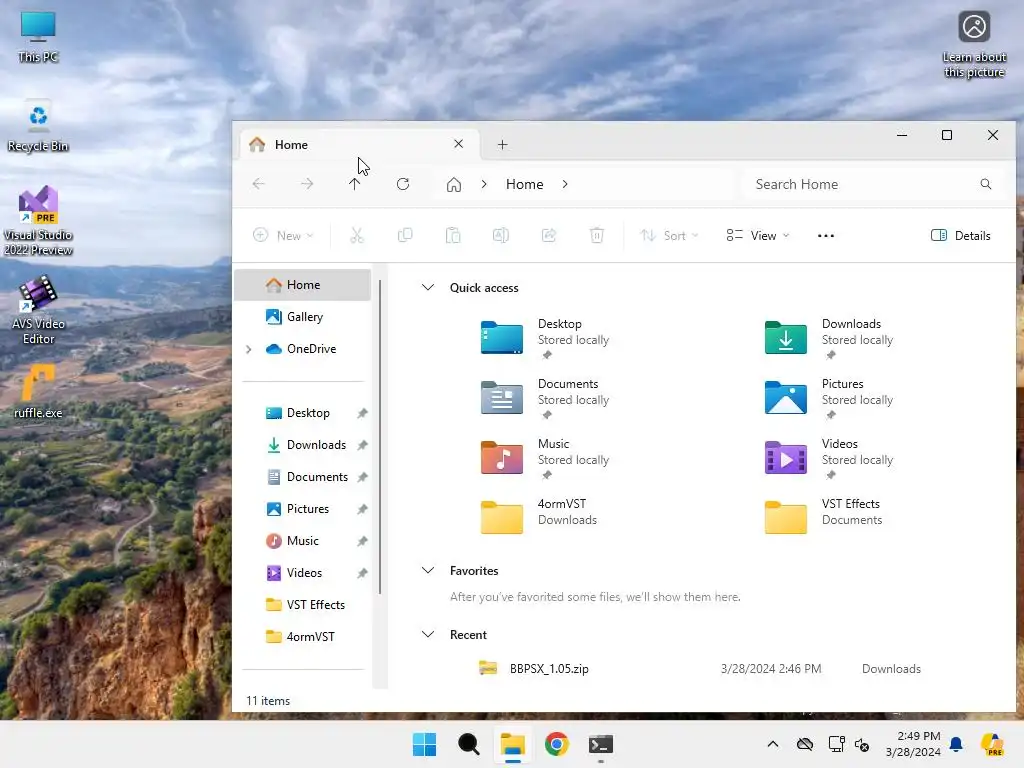Collapse the Favorites section
The width and height of the screenshot is (1024, 768).
coord(428,570)
